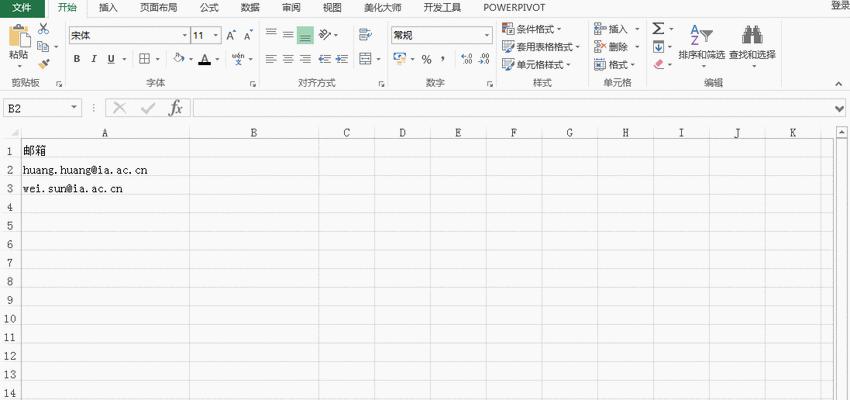Screen dimensions: 850x400
Task: Click the Clear eraser icon
Action: (659, 64)
